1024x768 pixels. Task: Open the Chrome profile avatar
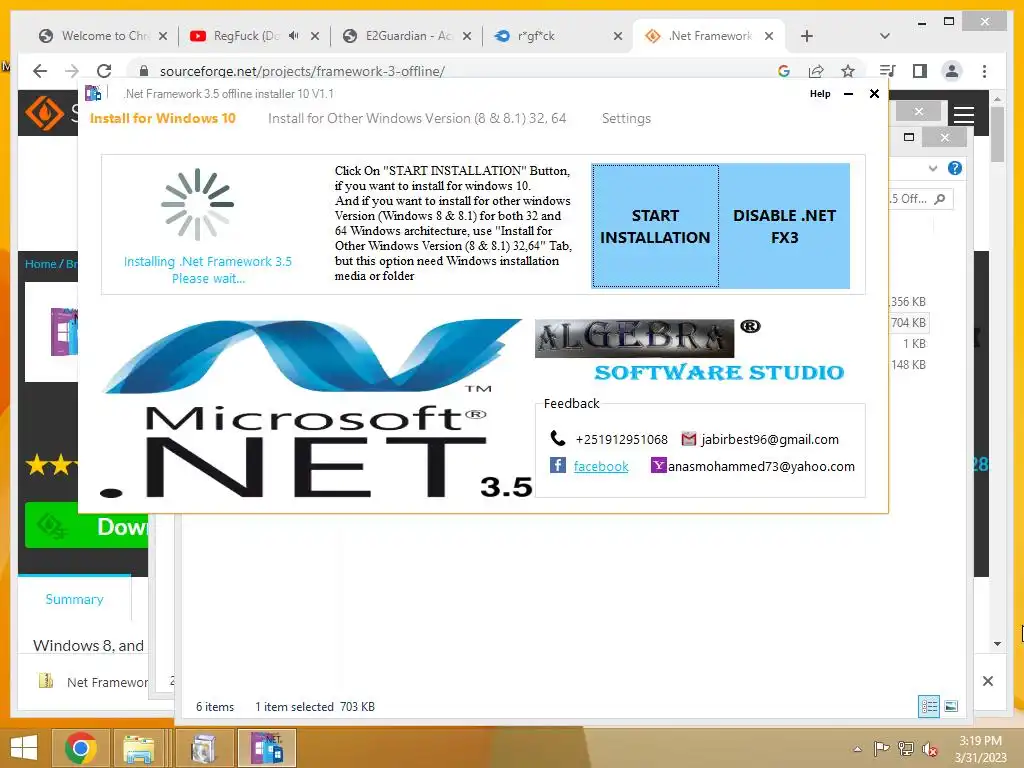[x=952, y=71]
